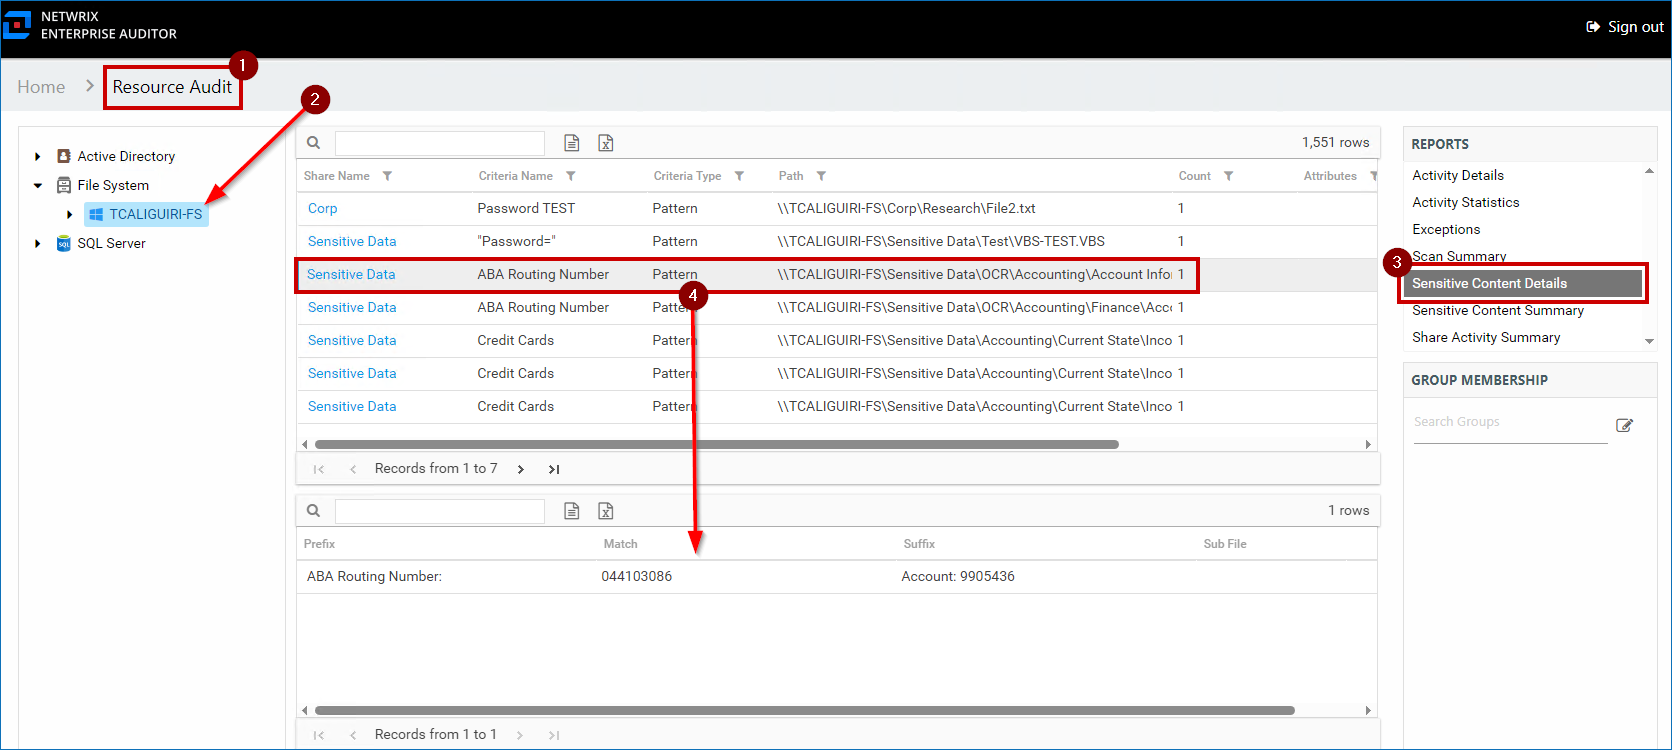
Task: Click the Excel export icon in lower grid
Action: [606, 511]
